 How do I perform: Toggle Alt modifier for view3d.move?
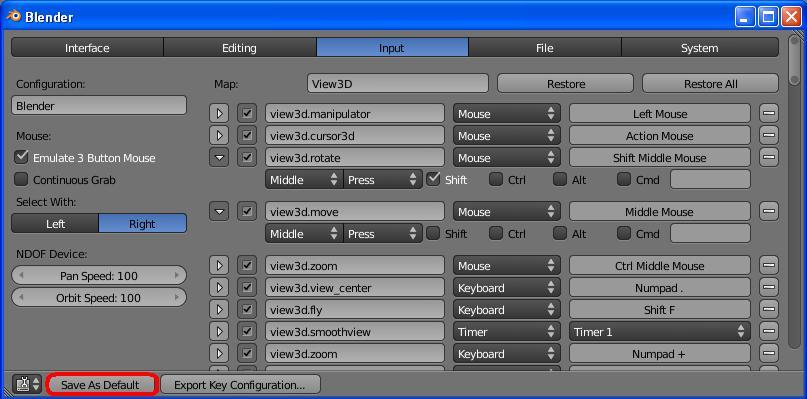click(x=560, y=233)
